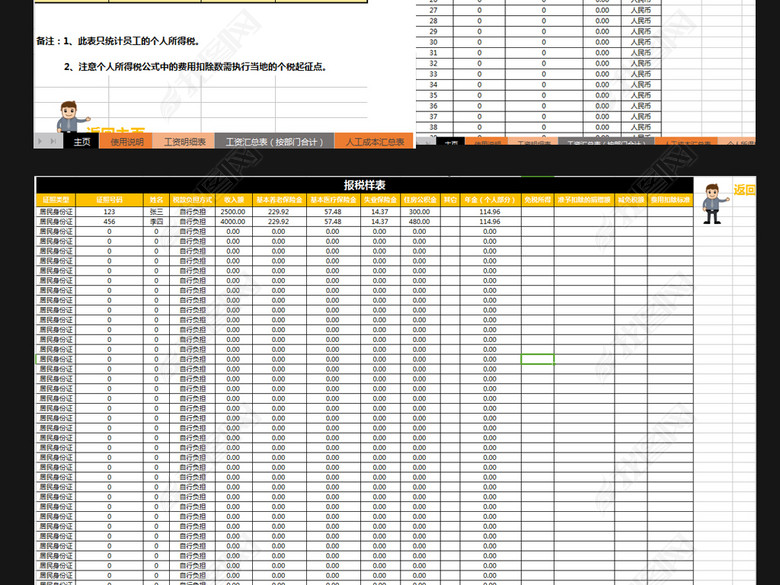Click the 报税样表 title bar
Image resolution: width=780 pixels, height=585 pixels.
pyautogui.click(x=364, y=185)
